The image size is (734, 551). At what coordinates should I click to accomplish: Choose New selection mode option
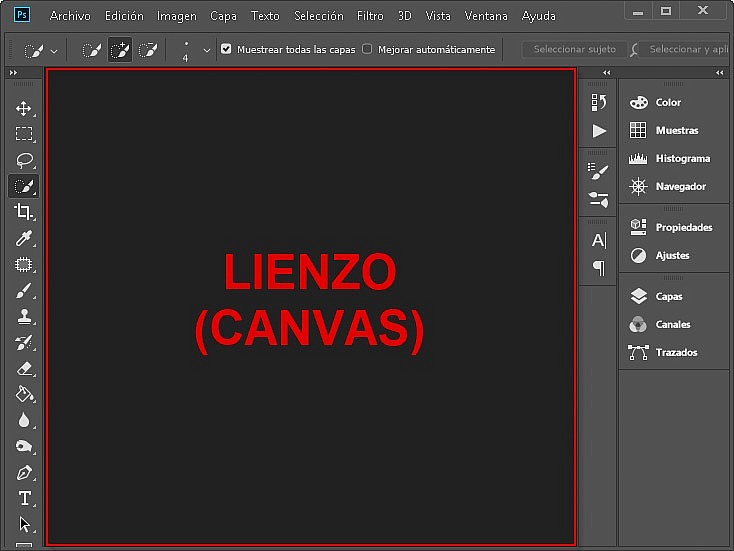(x=92, y=50)
